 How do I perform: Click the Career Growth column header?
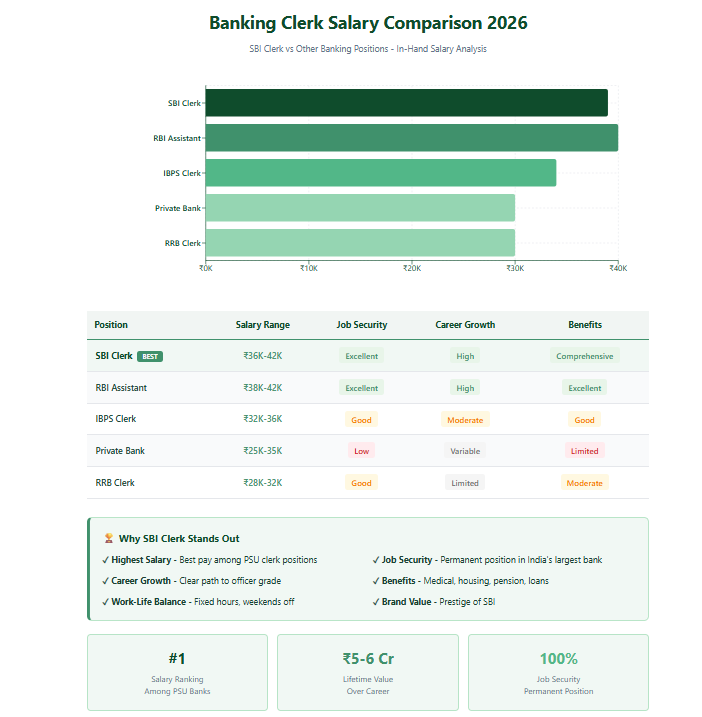coord(465,325)
